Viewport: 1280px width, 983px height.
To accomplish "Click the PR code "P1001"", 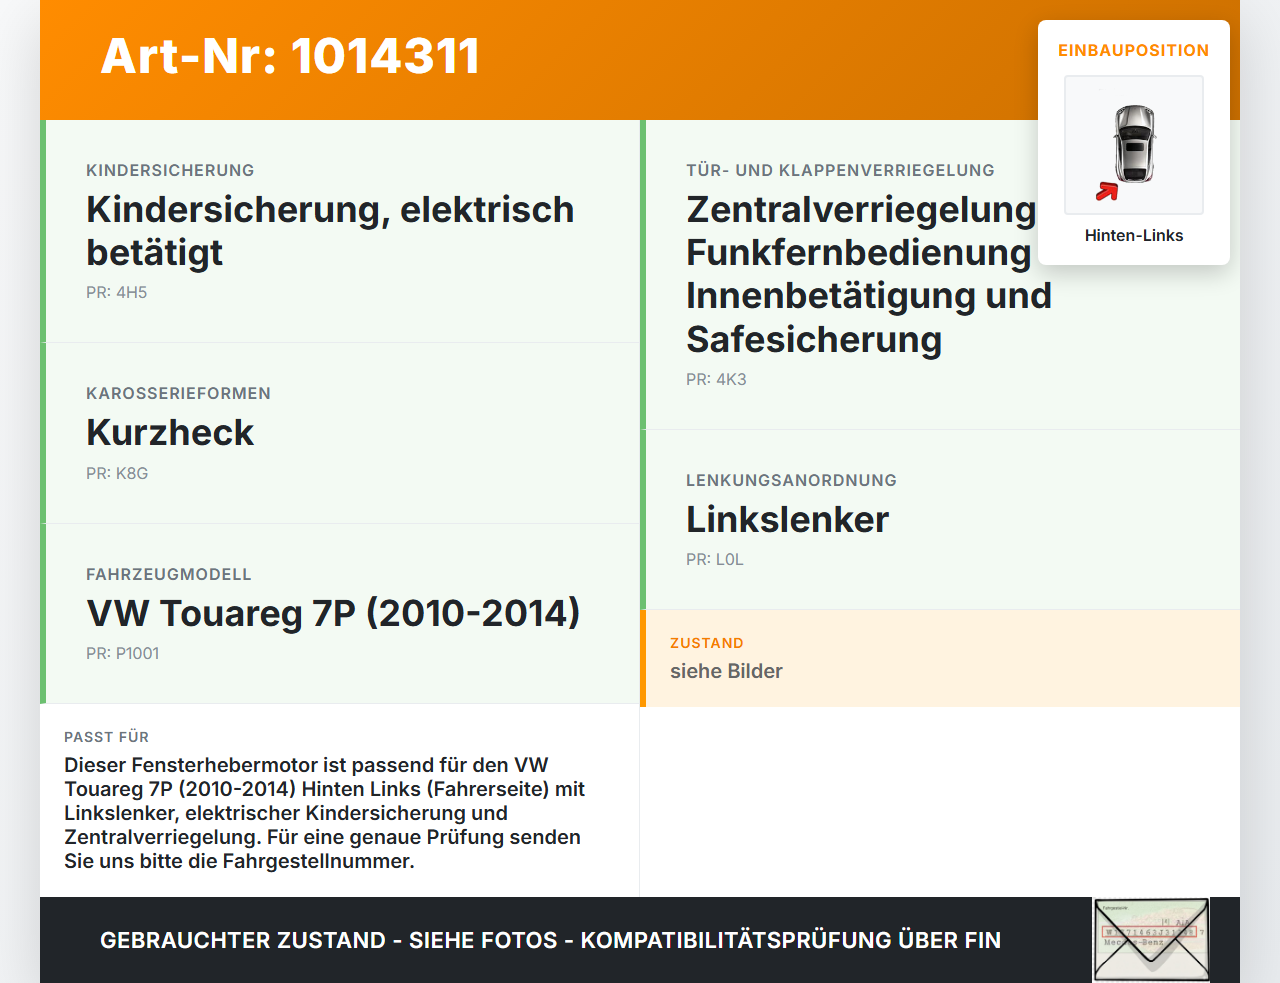I will tap(123, 653).
